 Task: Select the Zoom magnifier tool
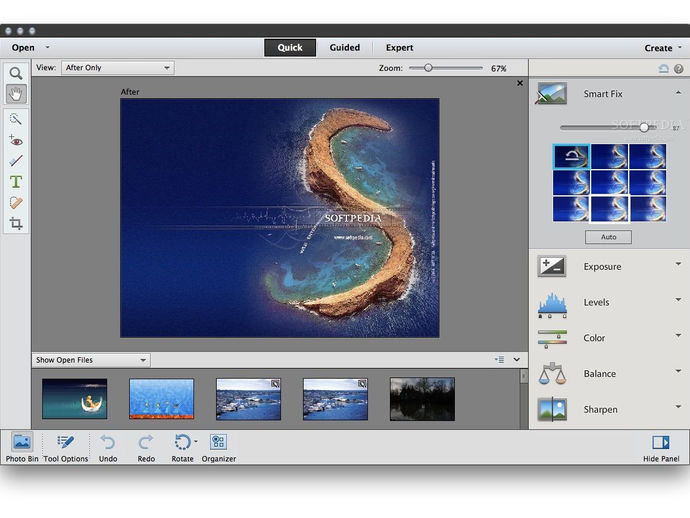tap(16, 73)
